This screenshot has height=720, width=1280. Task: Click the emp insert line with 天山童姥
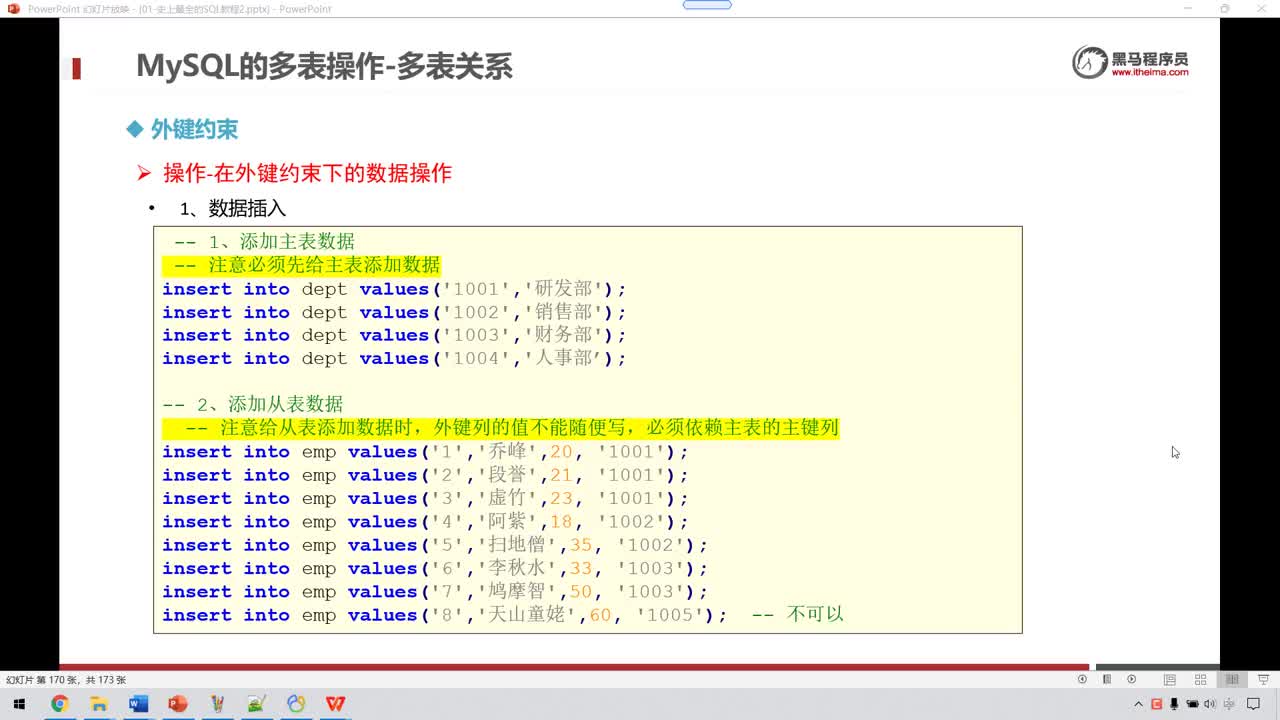click(x=445, y=615)
